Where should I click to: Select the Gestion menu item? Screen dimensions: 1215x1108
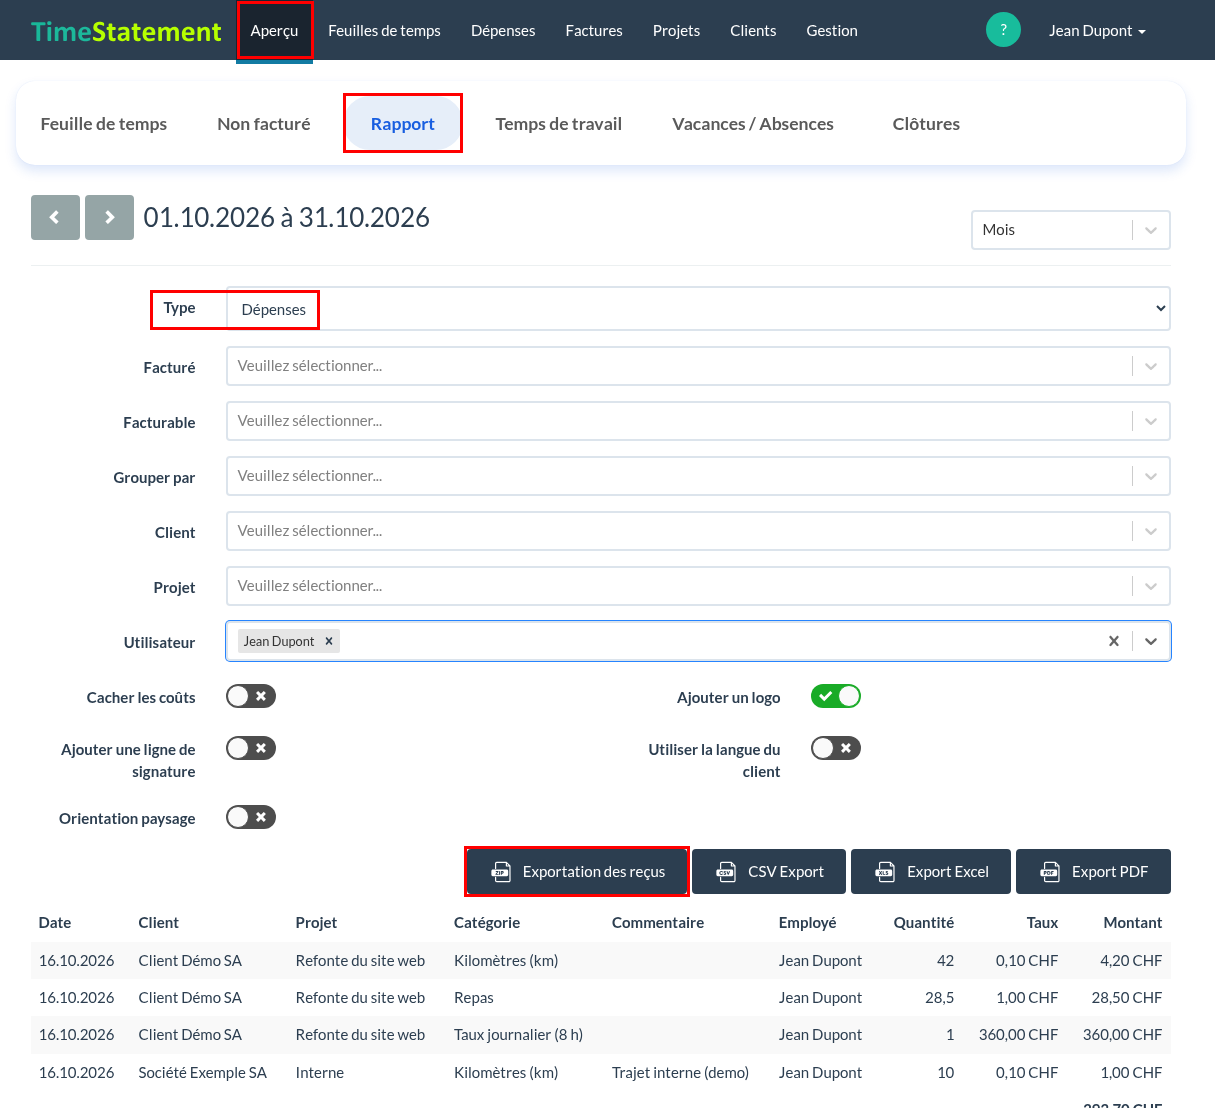[832, 31]
